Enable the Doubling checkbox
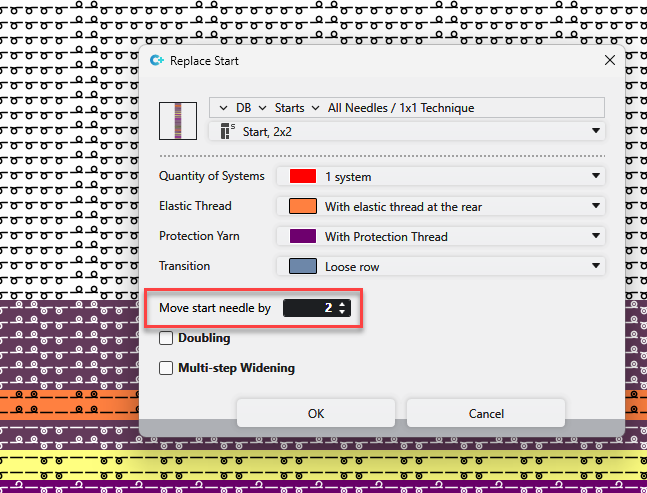 (167, 339)
